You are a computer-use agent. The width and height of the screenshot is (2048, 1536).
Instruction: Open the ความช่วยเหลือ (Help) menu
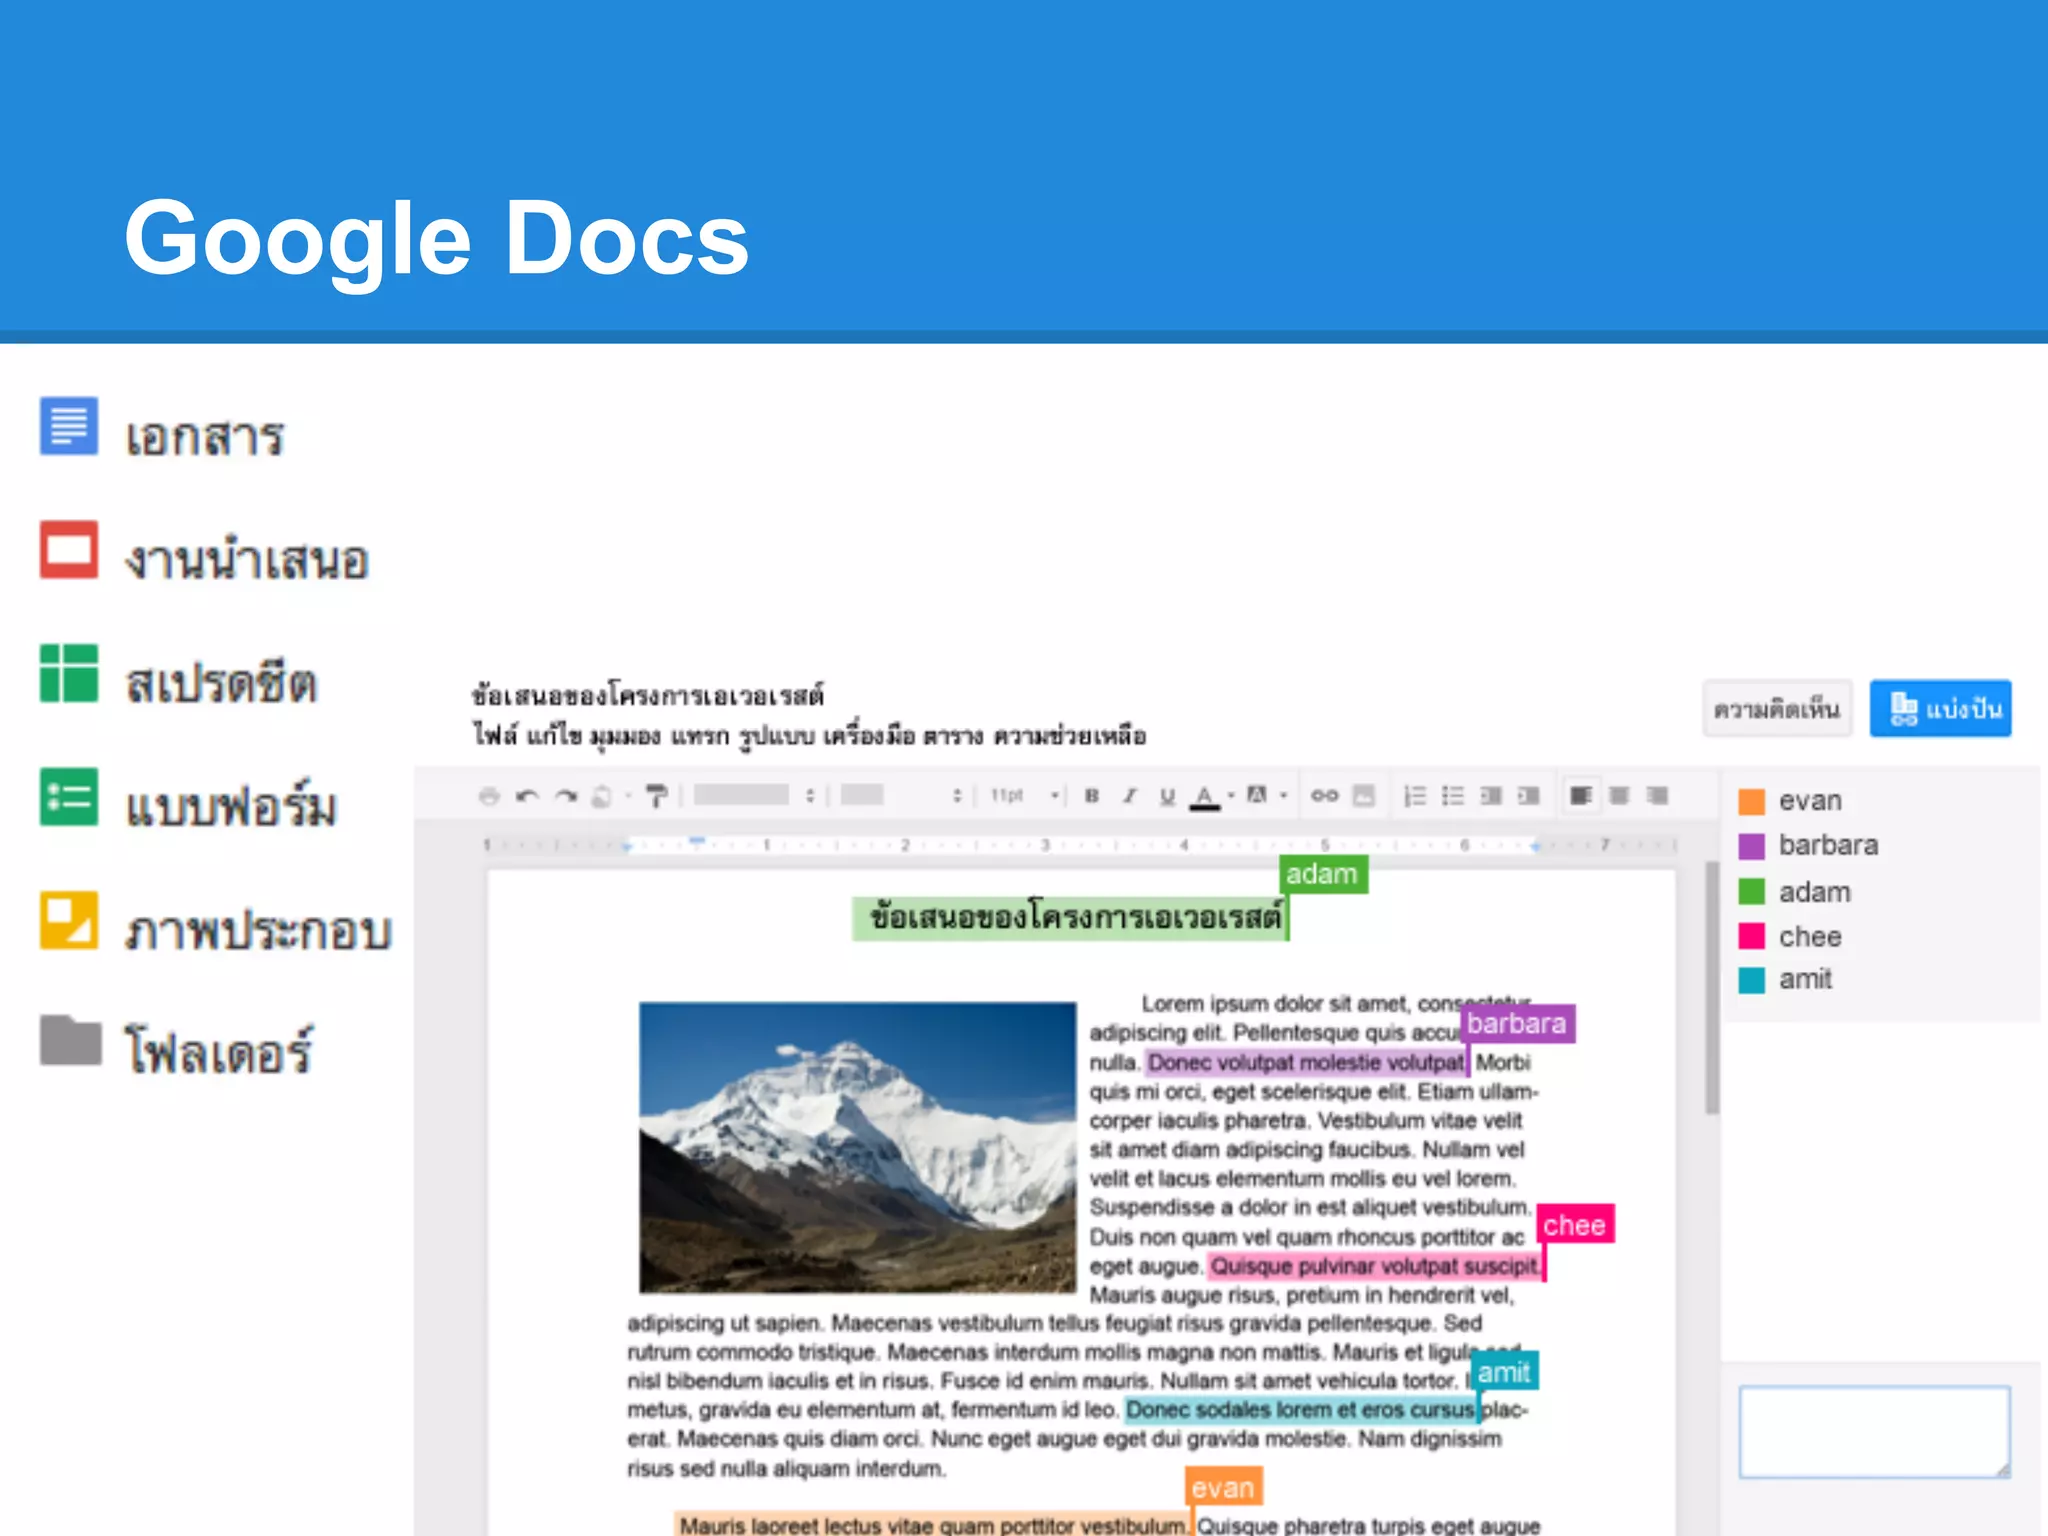tap(1070, 736)
